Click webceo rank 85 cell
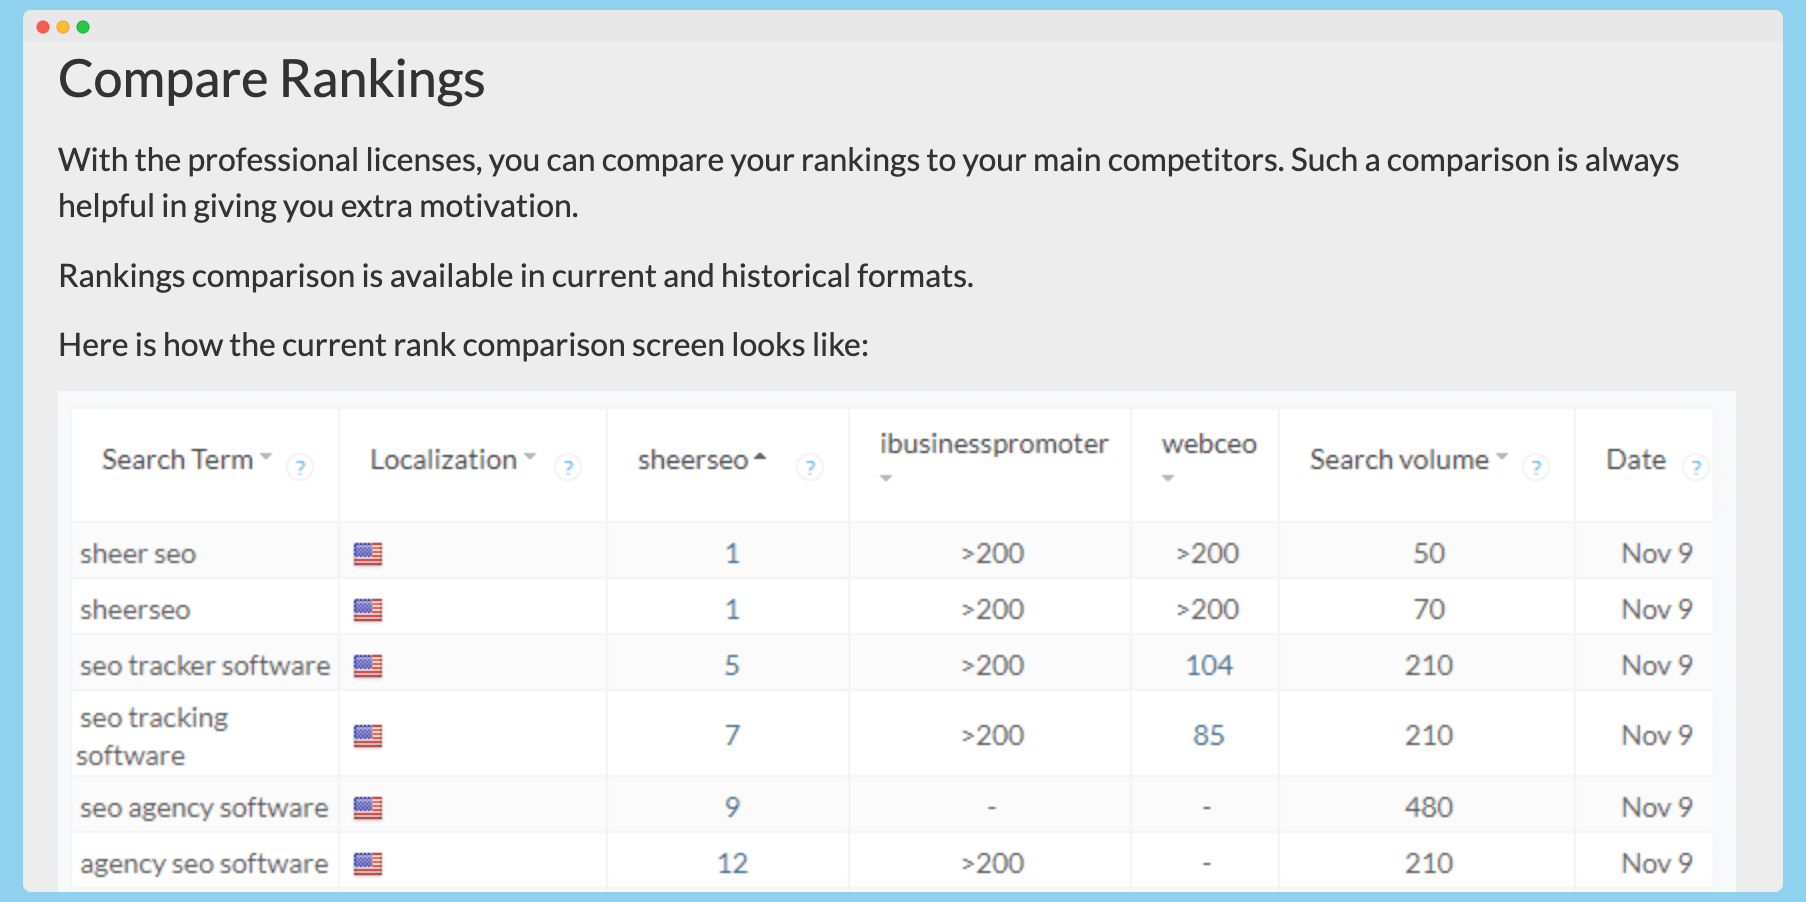Screen dimensions: 1806x902 point(1209,736)
